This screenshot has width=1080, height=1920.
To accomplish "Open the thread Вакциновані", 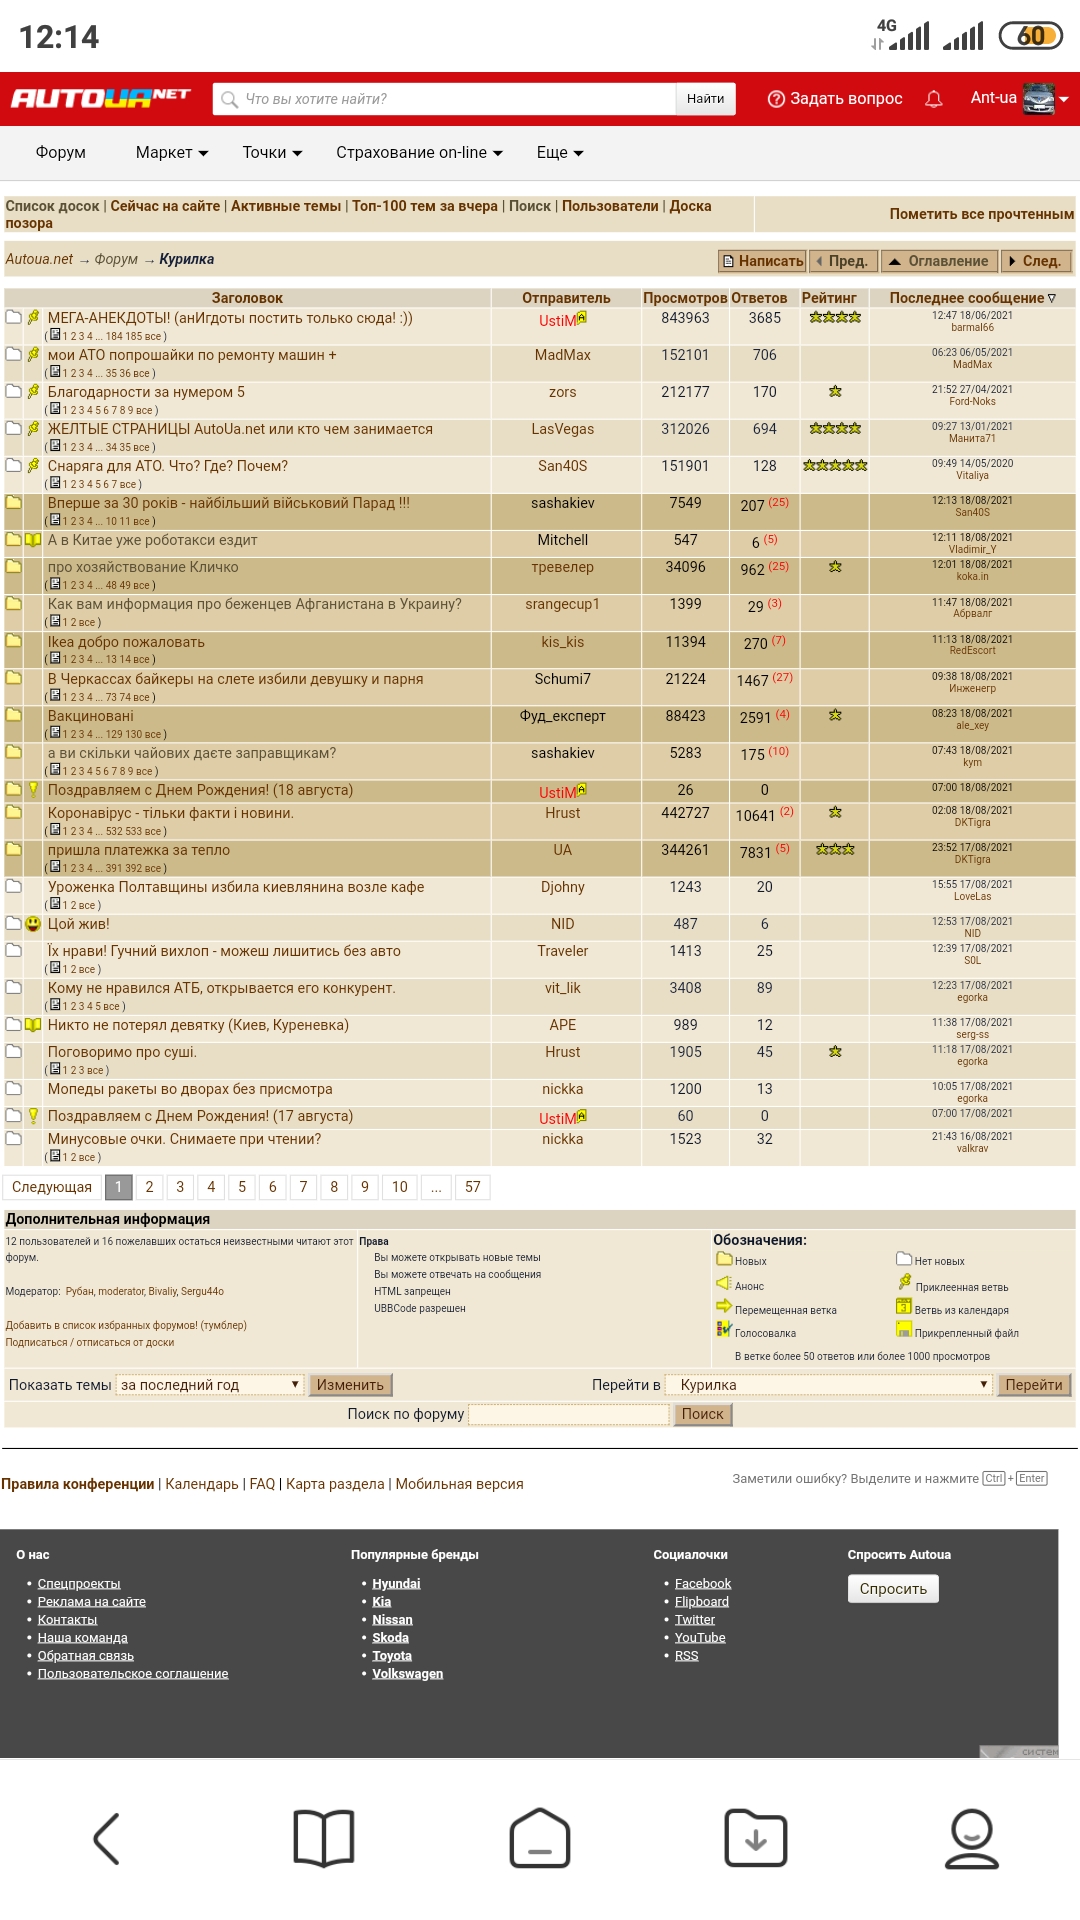I will 91,716.
